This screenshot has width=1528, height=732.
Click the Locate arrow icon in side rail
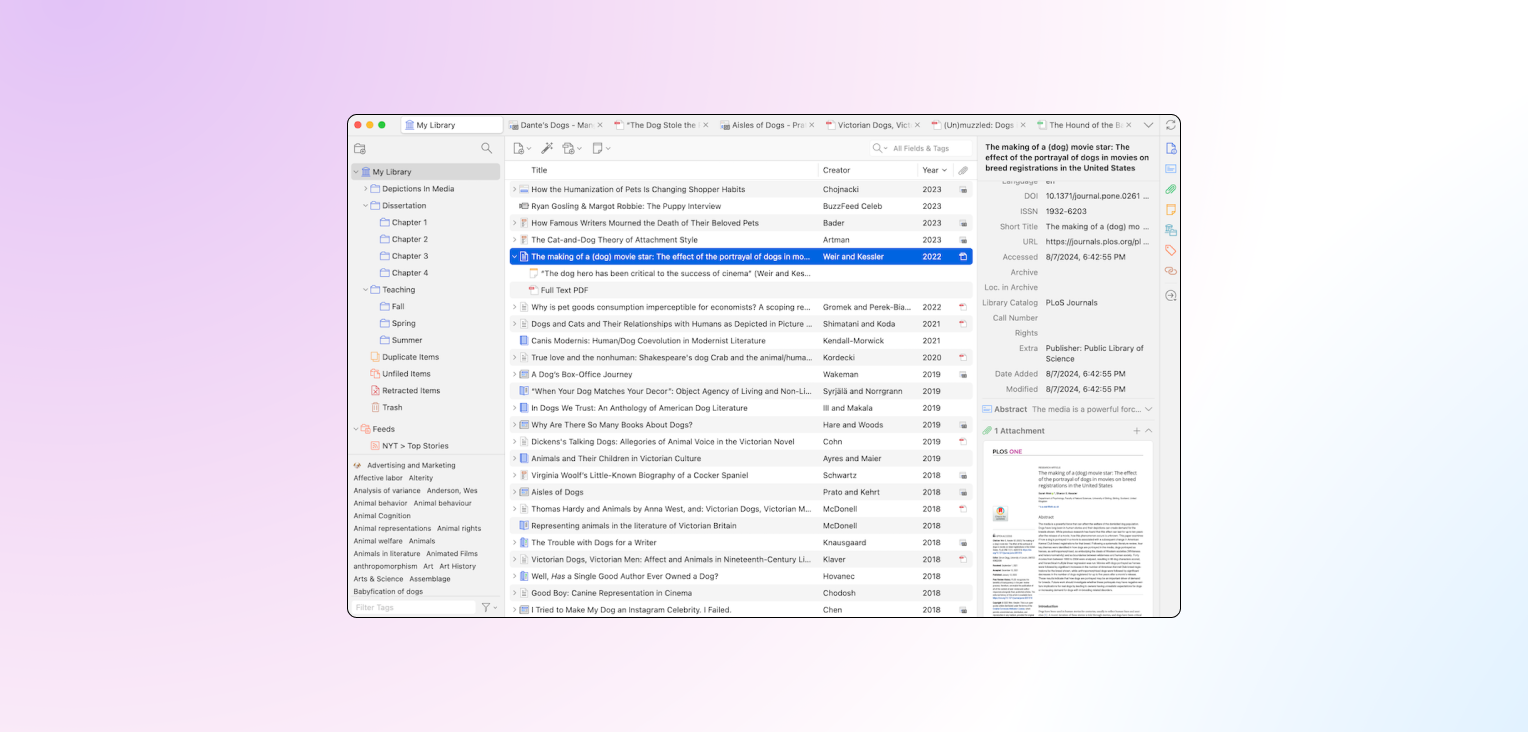click(x=1171, y=295)
